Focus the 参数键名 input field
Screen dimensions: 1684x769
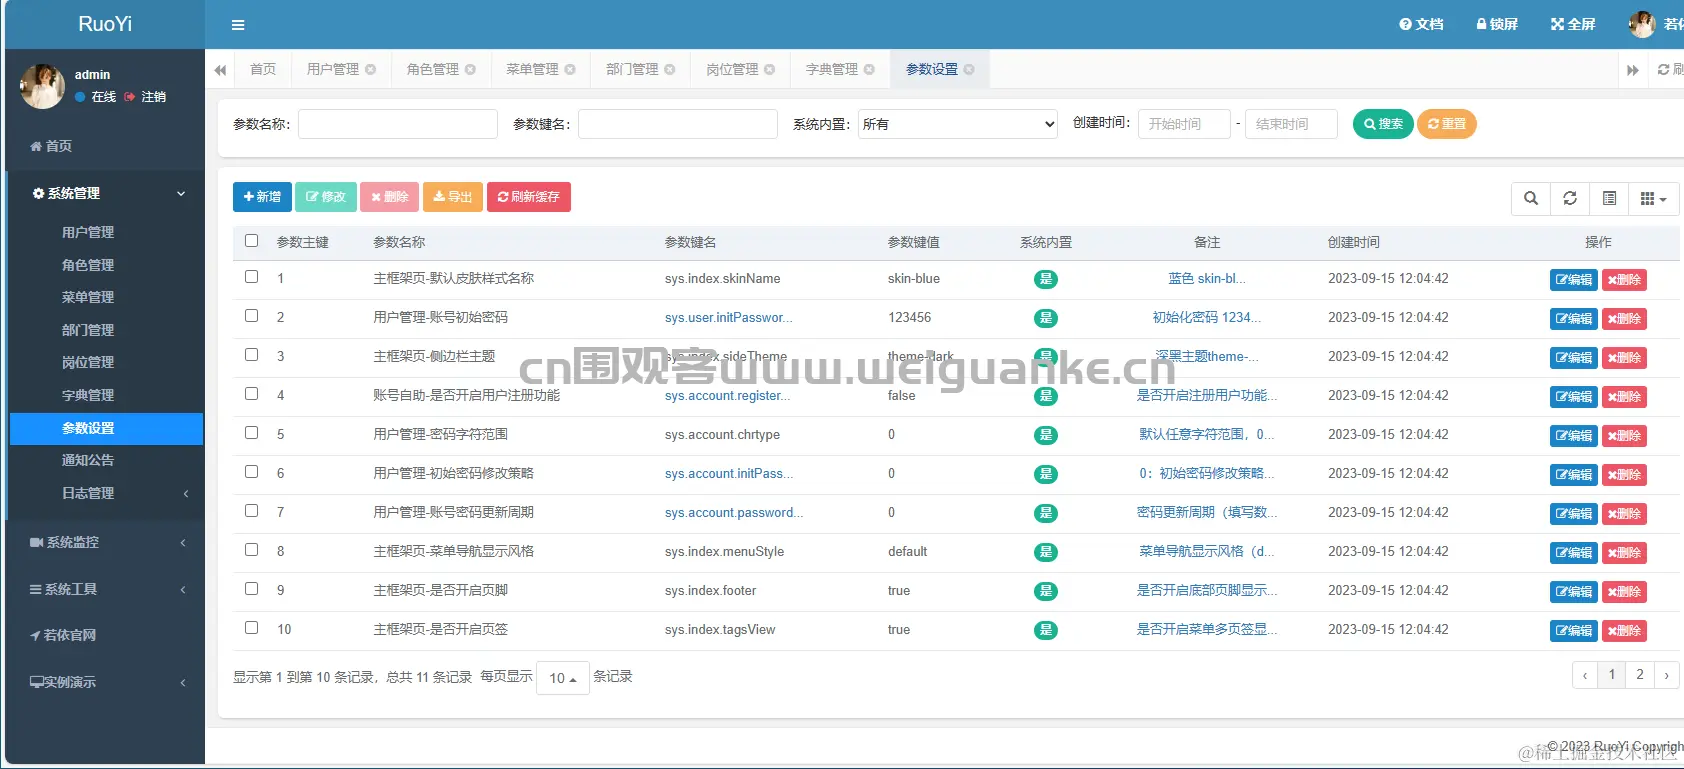coord(678,124)
